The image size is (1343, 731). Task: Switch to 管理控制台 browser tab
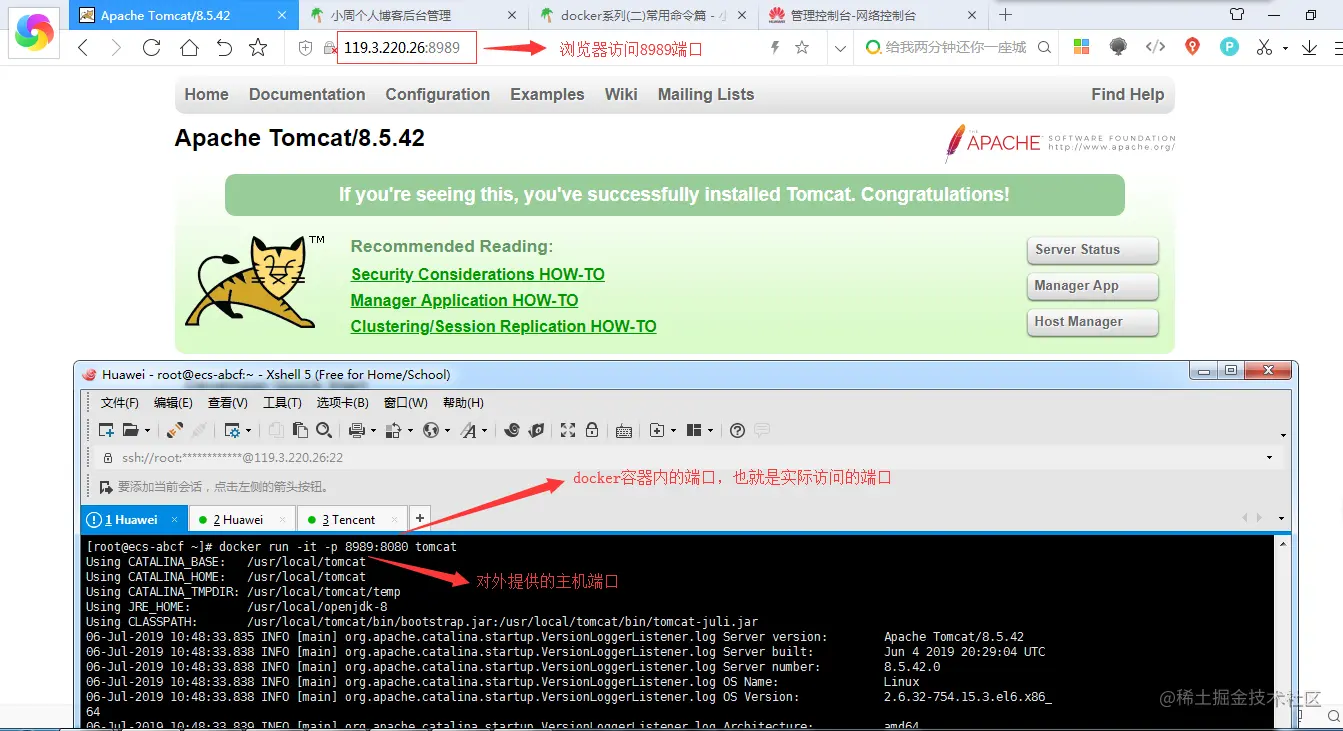pos(871,15)
